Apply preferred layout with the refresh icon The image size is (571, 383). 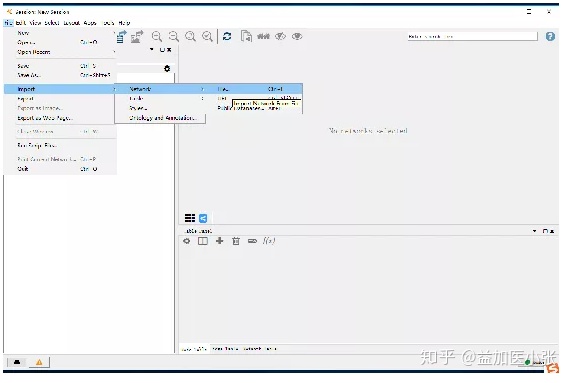pyautogui.click(x=227, y=36)
